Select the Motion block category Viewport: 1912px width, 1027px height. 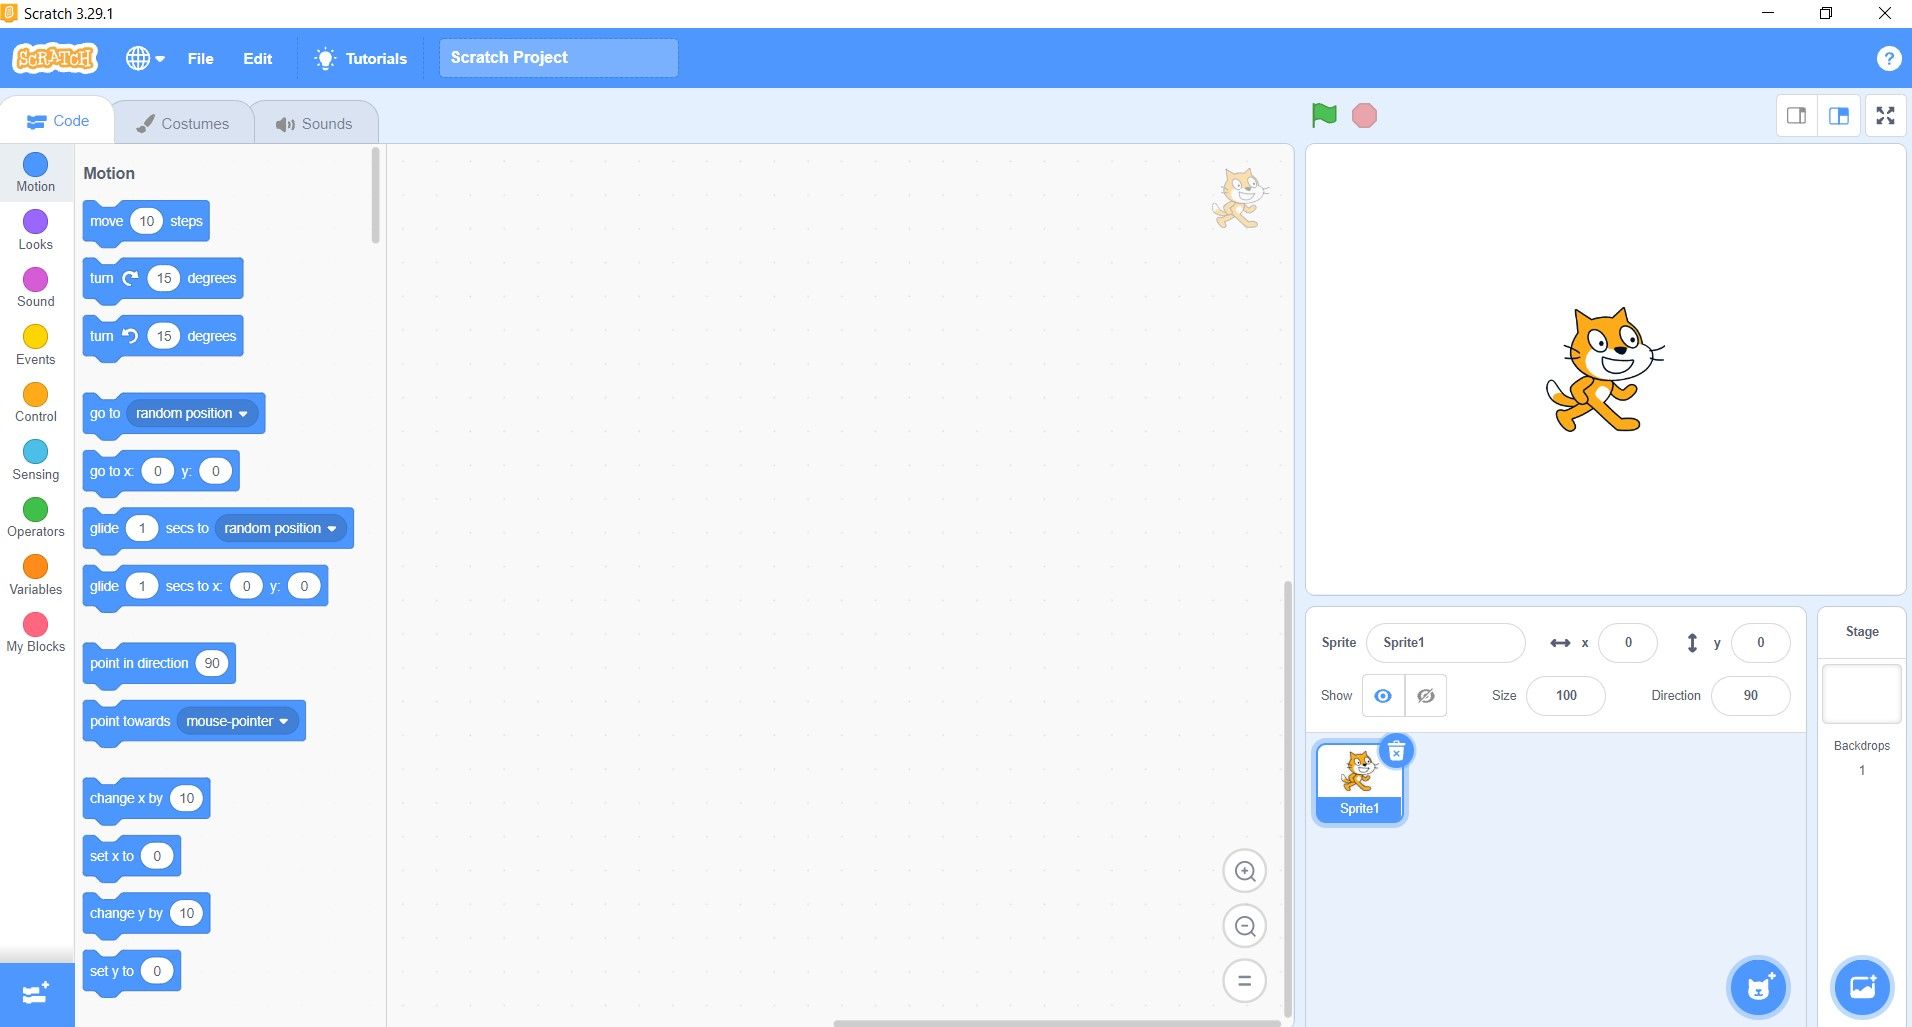coord(35,172)
